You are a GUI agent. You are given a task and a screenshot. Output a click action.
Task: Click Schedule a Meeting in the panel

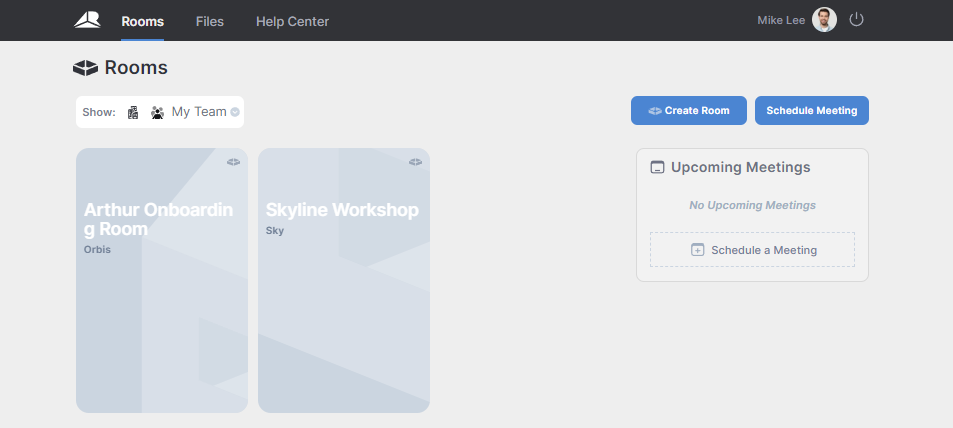[x=752, y=250]
